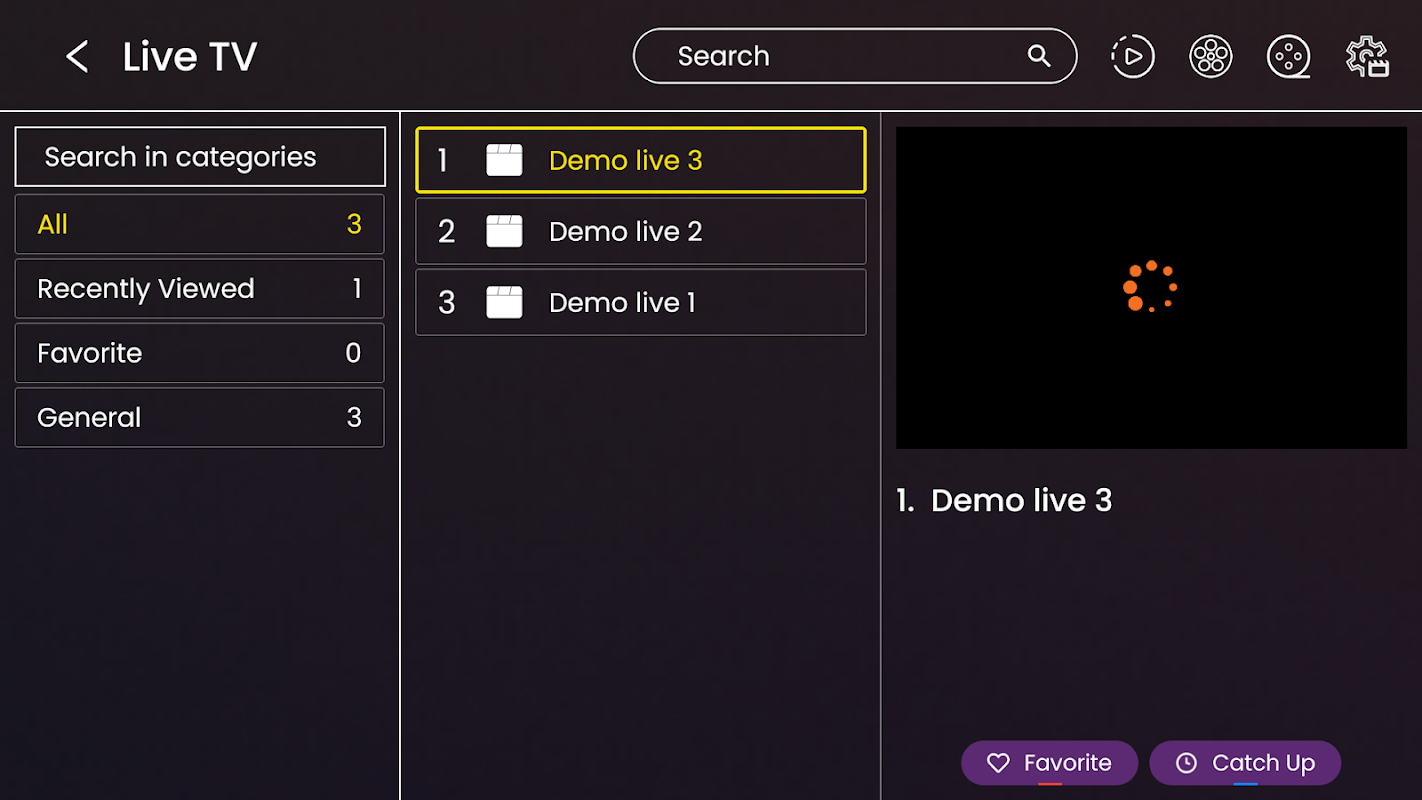Focus the top Search field
This screenshot has height=800, width=1422.
point(855,56)
